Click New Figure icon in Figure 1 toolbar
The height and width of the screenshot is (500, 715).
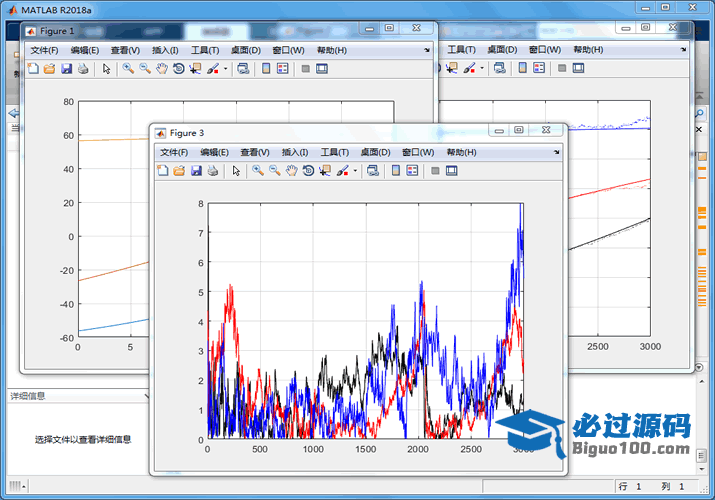tap(33, 69)
